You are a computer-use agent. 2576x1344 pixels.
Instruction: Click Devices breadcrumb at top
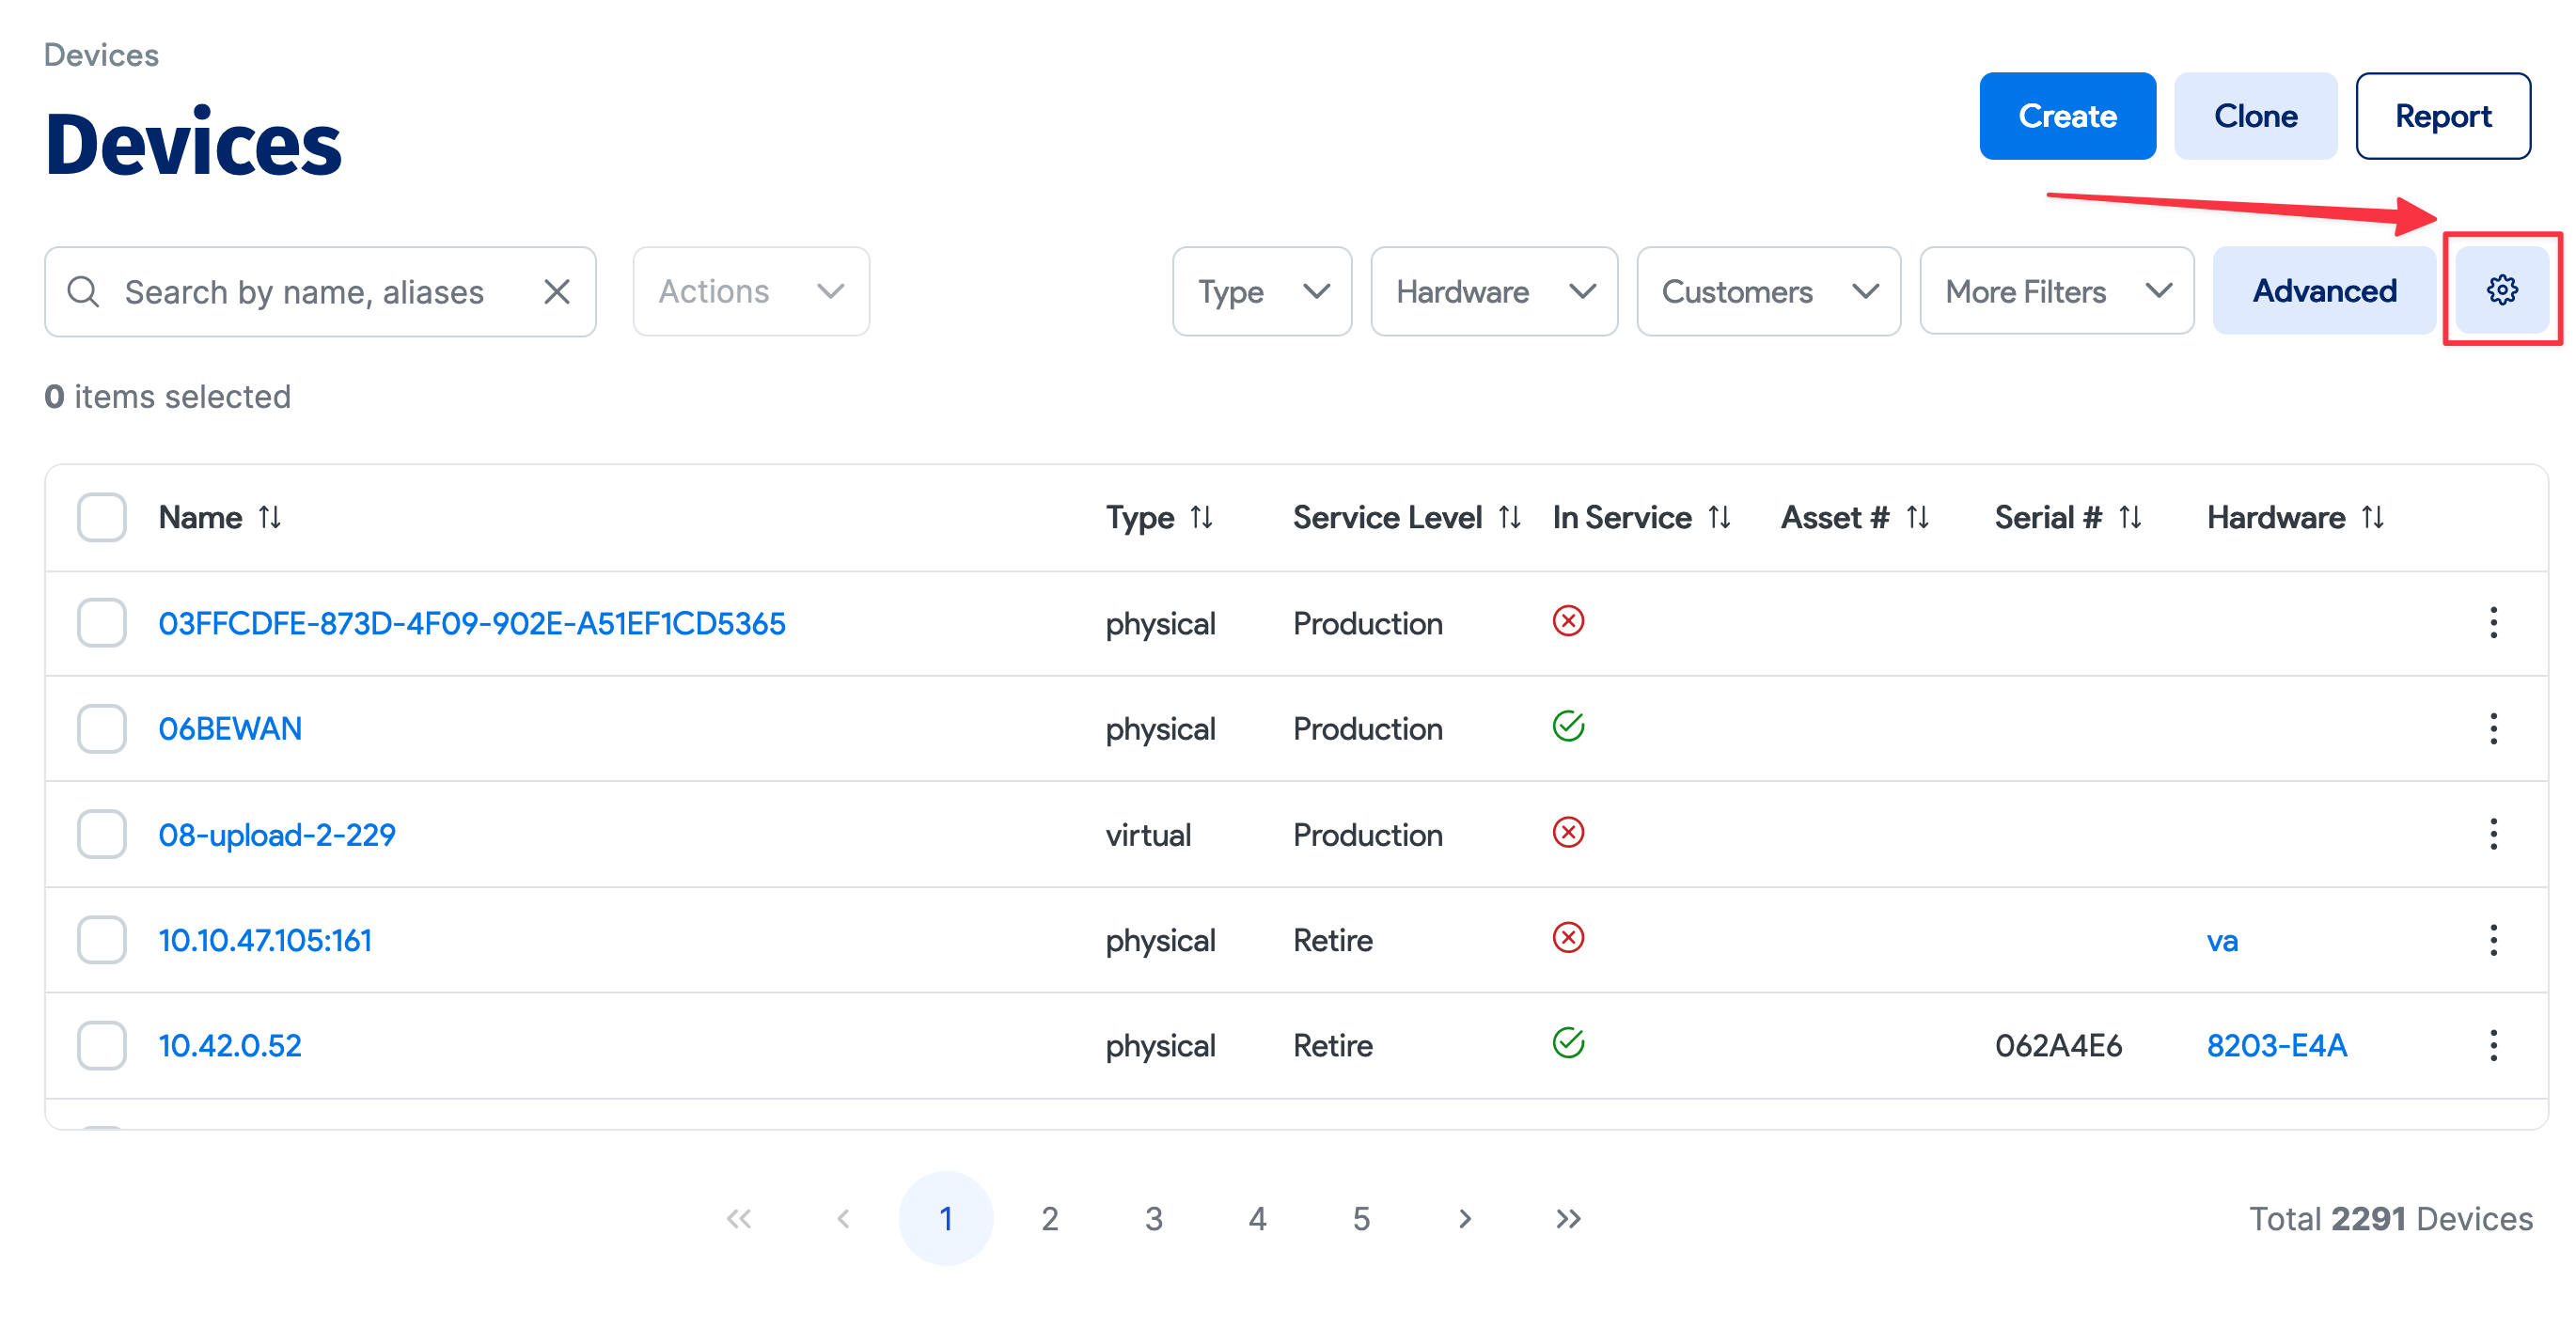click(x=101, y=55)
